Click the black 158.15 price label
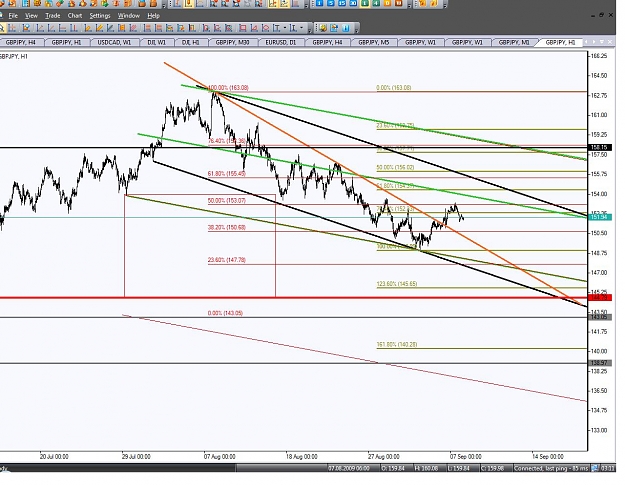The height and width of the screenshot is (485, 625). pos(599,147)
